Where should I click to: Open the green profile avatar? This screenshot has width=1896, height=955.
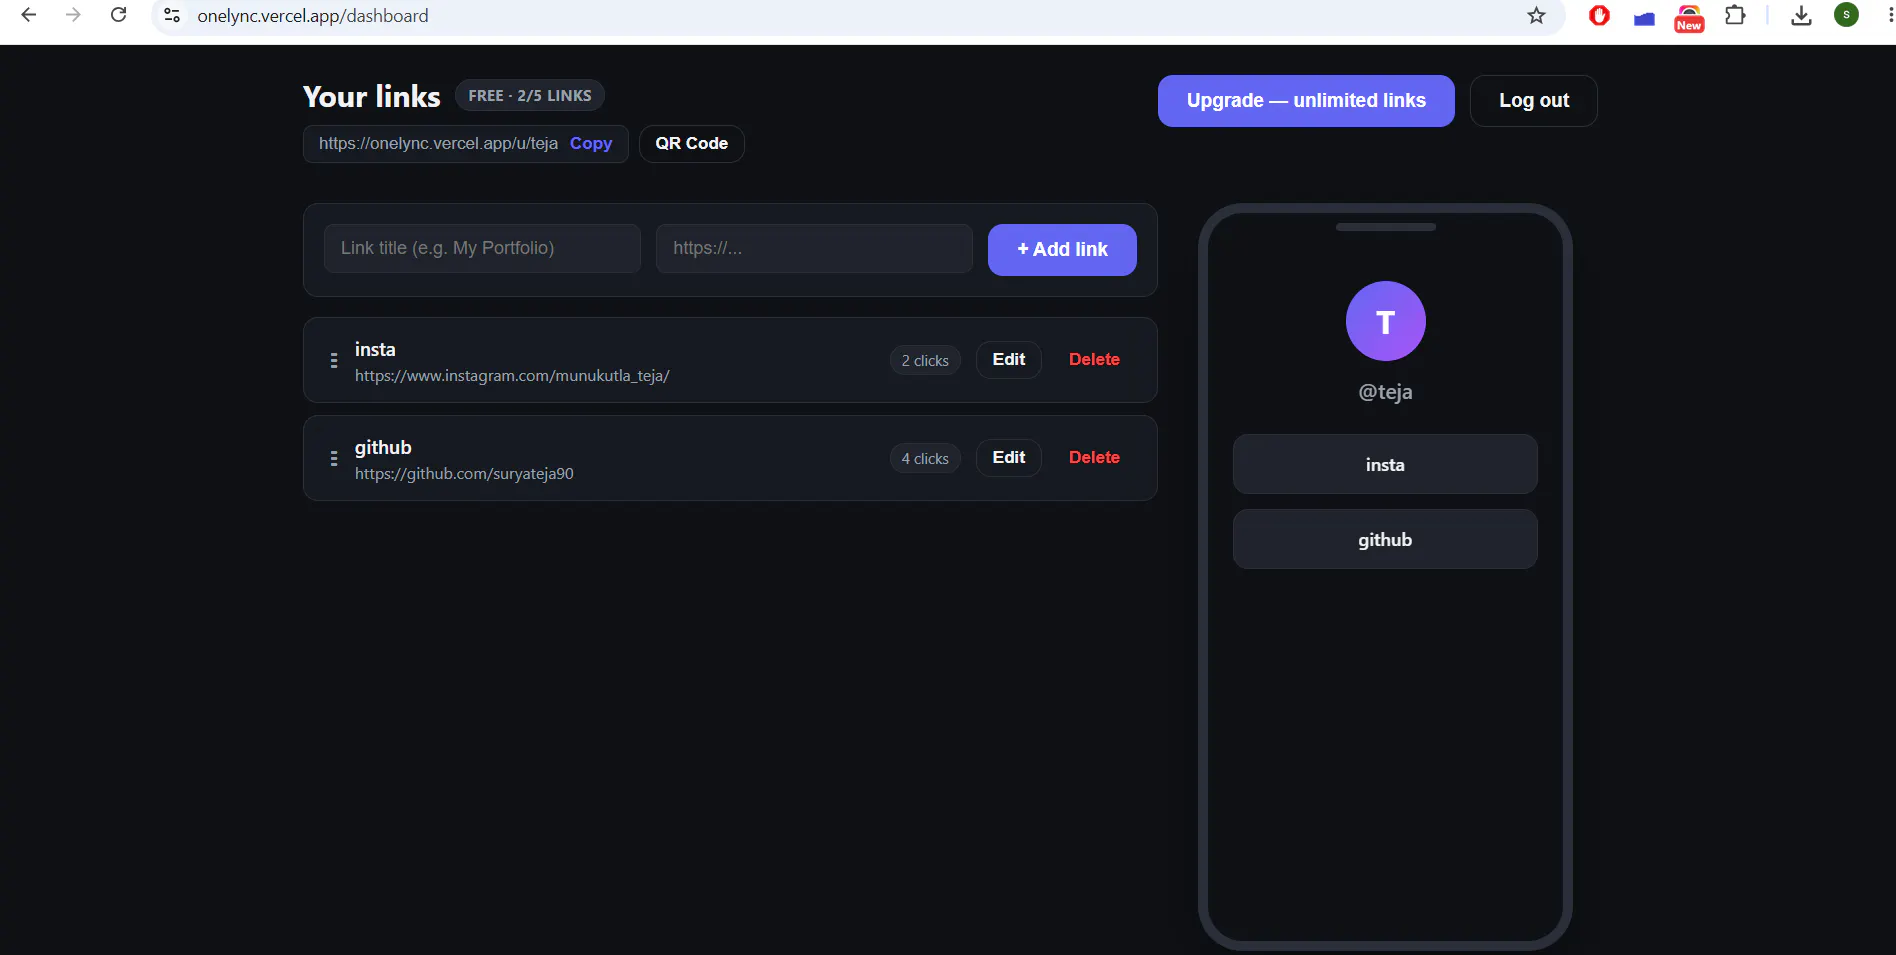pos(1846,15)
